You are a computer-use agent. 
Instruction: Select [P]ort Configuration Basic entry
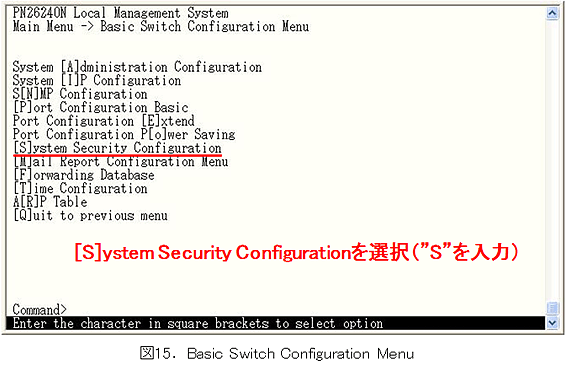[x=100, y=108]
